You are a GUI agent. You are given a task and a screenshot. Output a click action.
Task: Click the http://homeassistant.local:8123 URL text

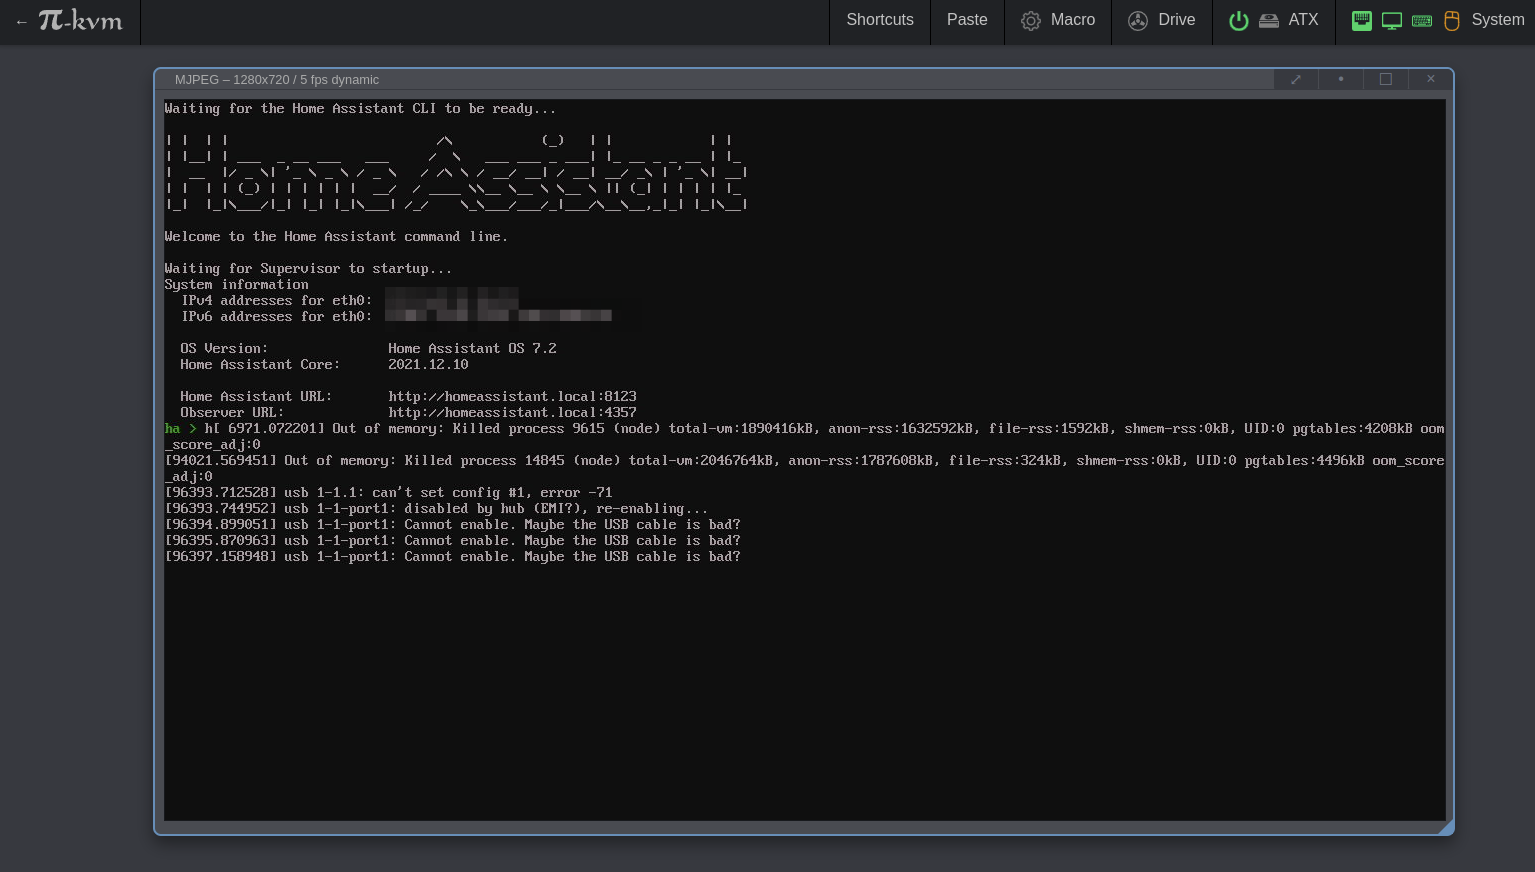(512, 396)
